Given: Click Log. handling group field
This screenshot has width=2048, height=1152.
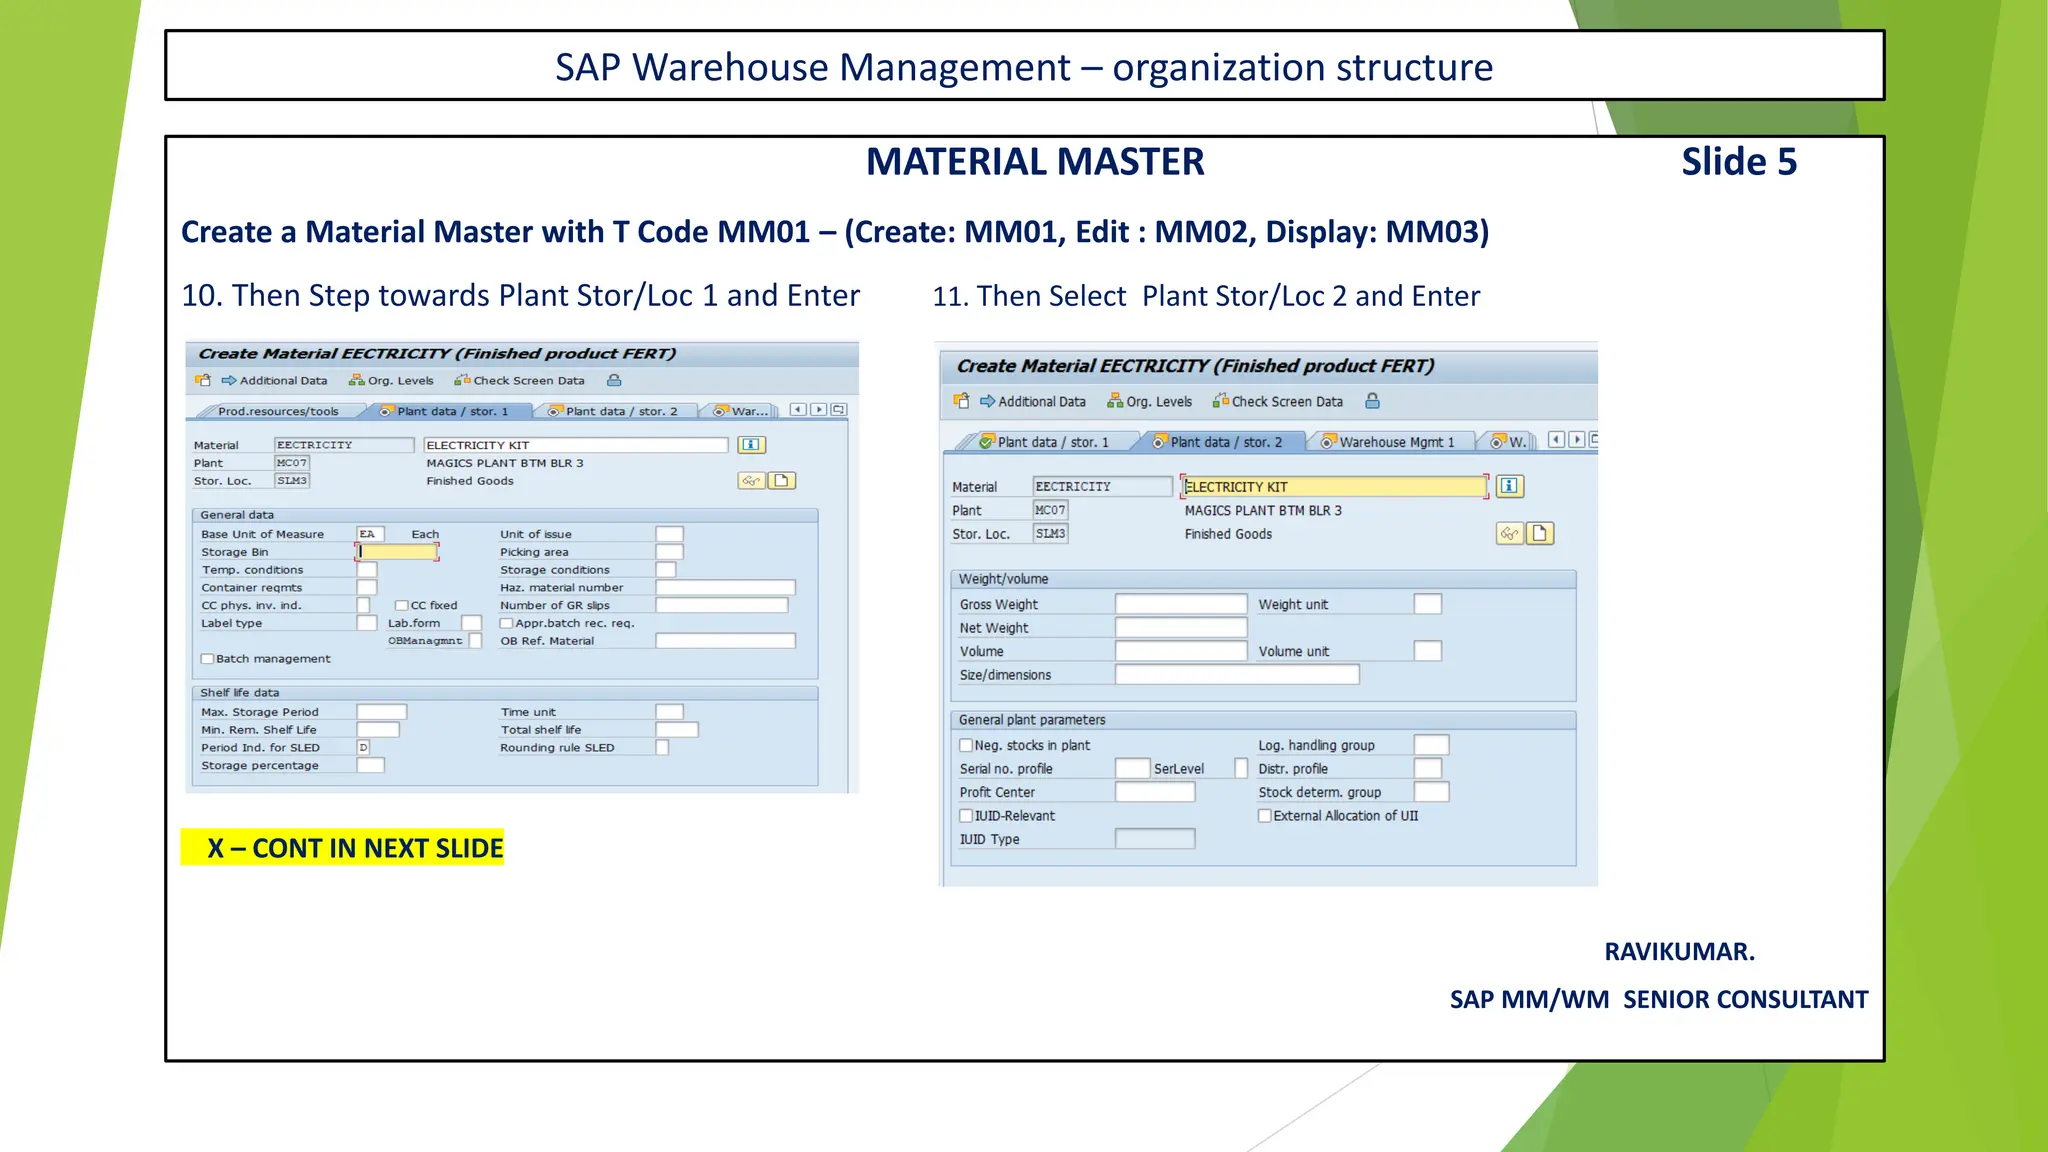Looking at the screenshot, I should pos(1431,745).
